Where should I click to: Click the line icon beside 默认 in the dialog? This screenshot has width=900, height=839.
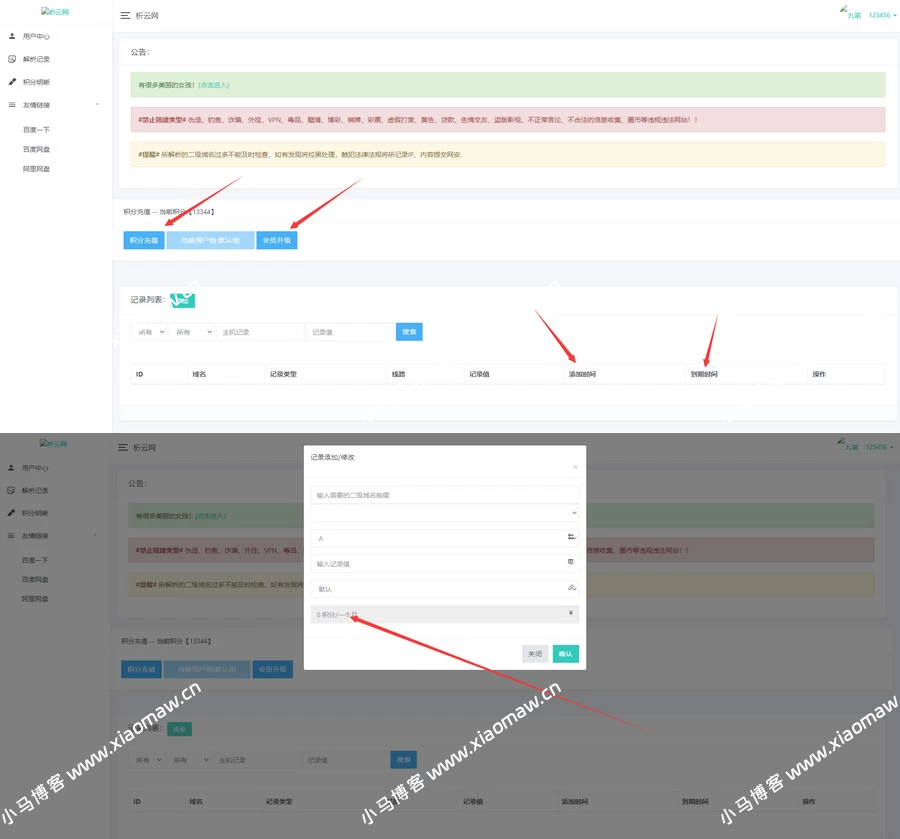tap(571, 587)
